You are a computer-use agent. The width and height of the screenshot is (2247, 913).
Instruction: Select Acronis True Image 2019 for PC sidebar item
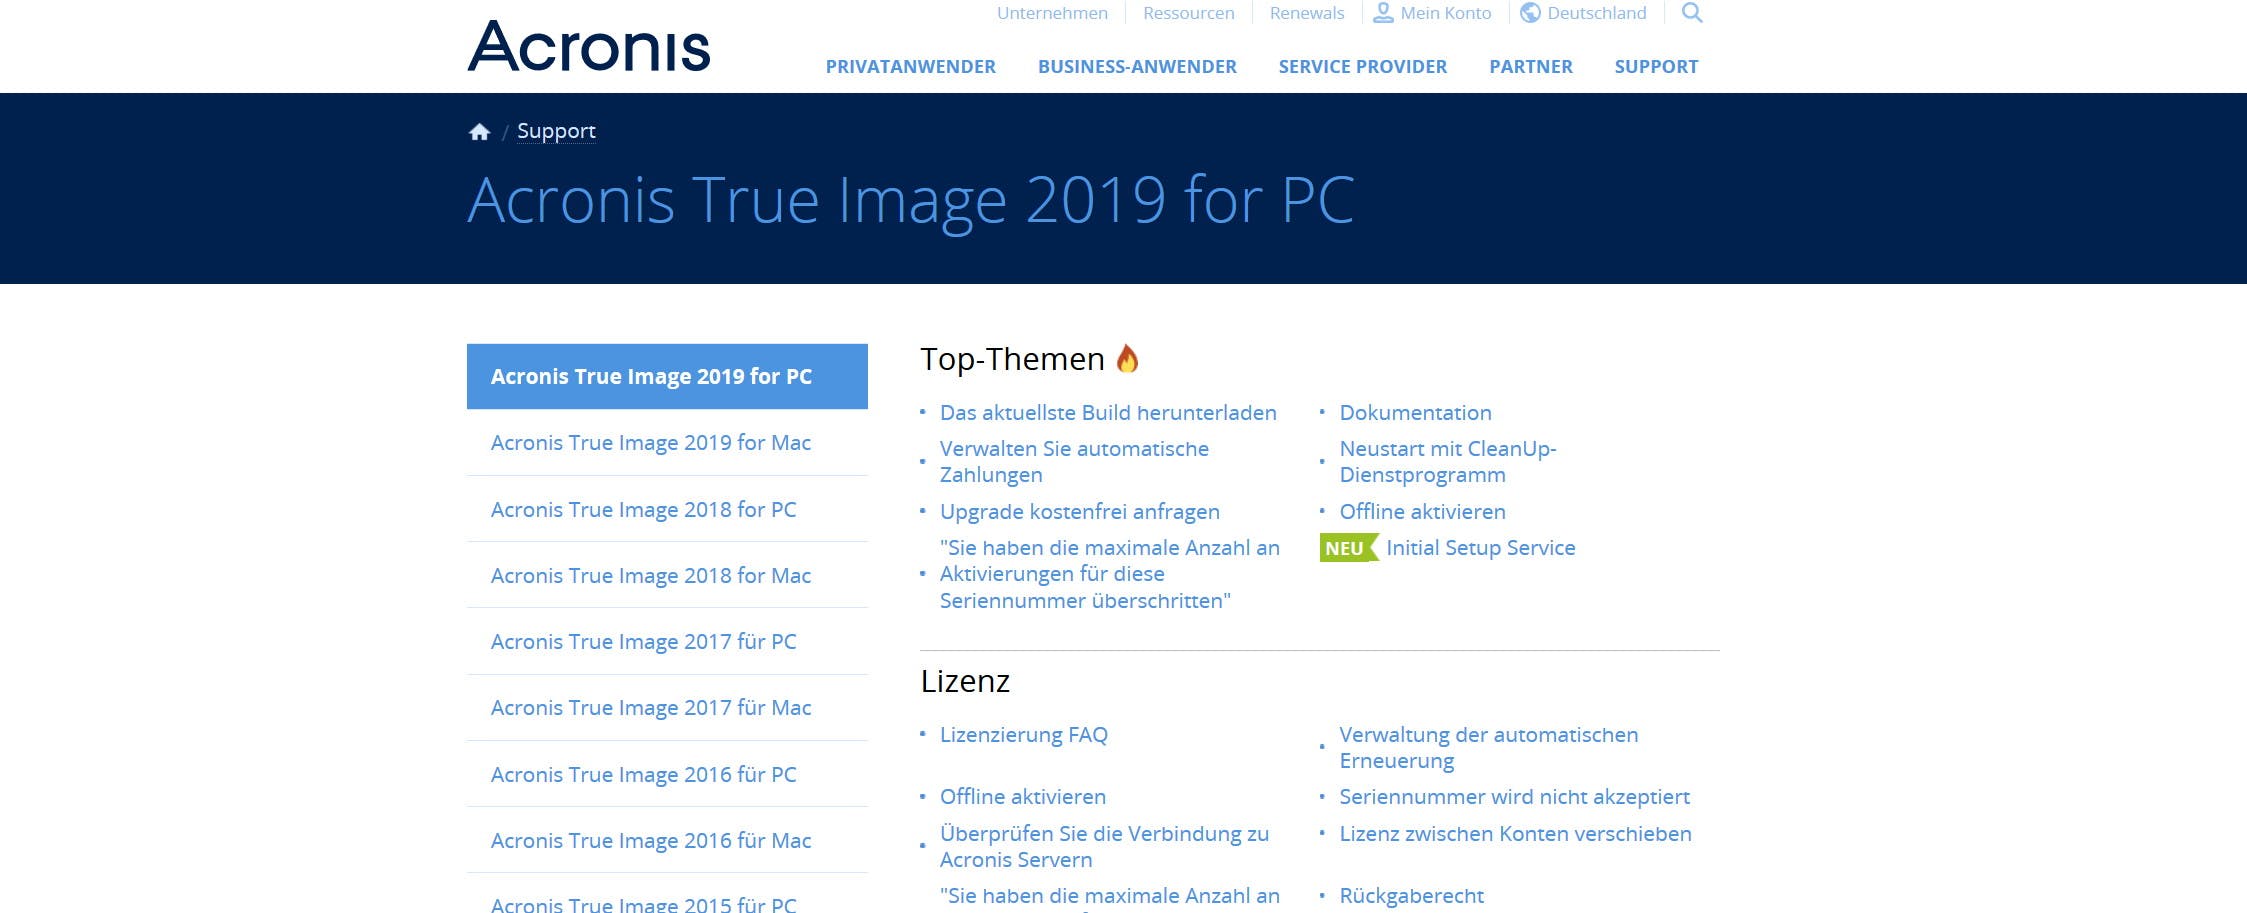pyautogui.click(x=667, y=376)
